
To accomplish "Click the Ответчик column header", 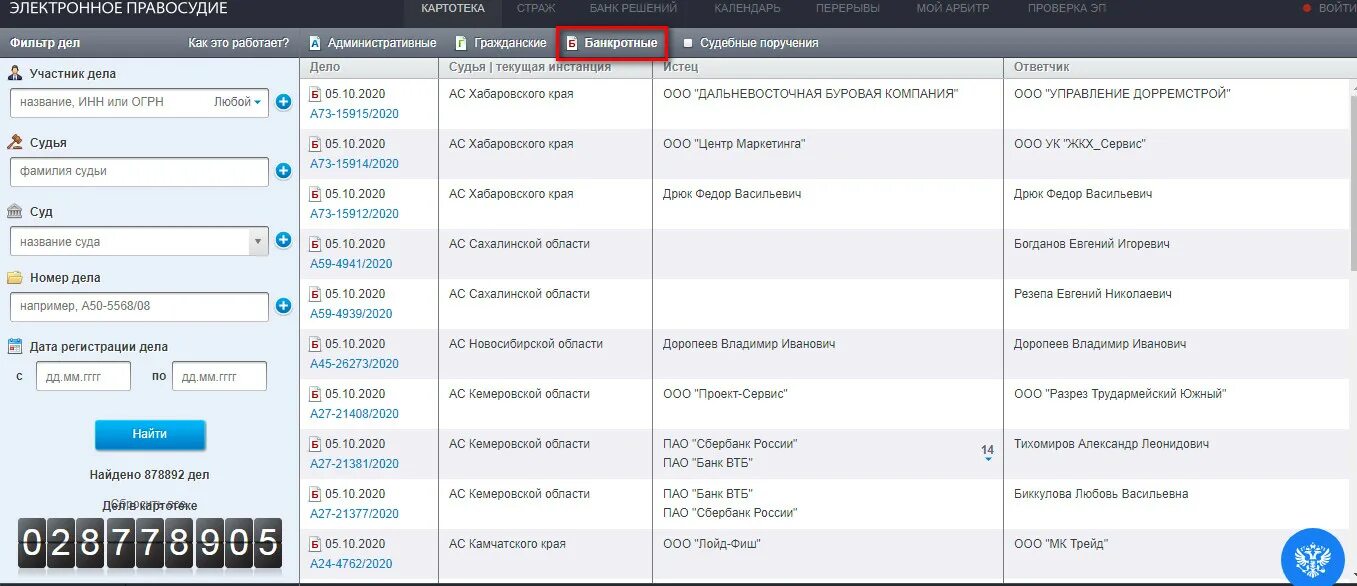I will (1174, 67).
